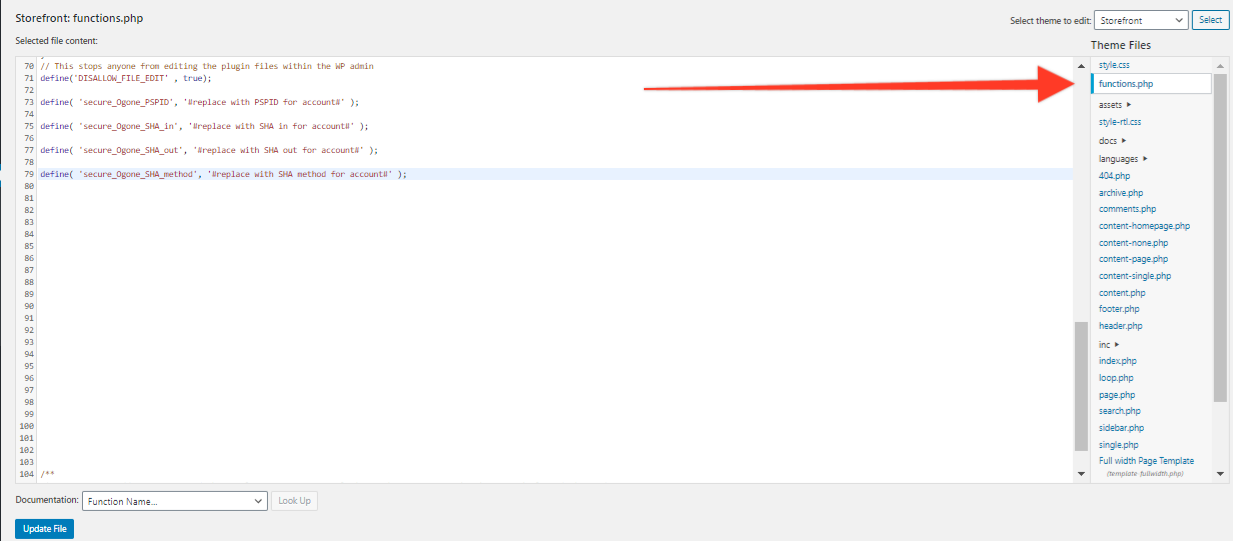1233x541 pixels.
Task: Open footer.php file
Action: tap(1119, 309)
